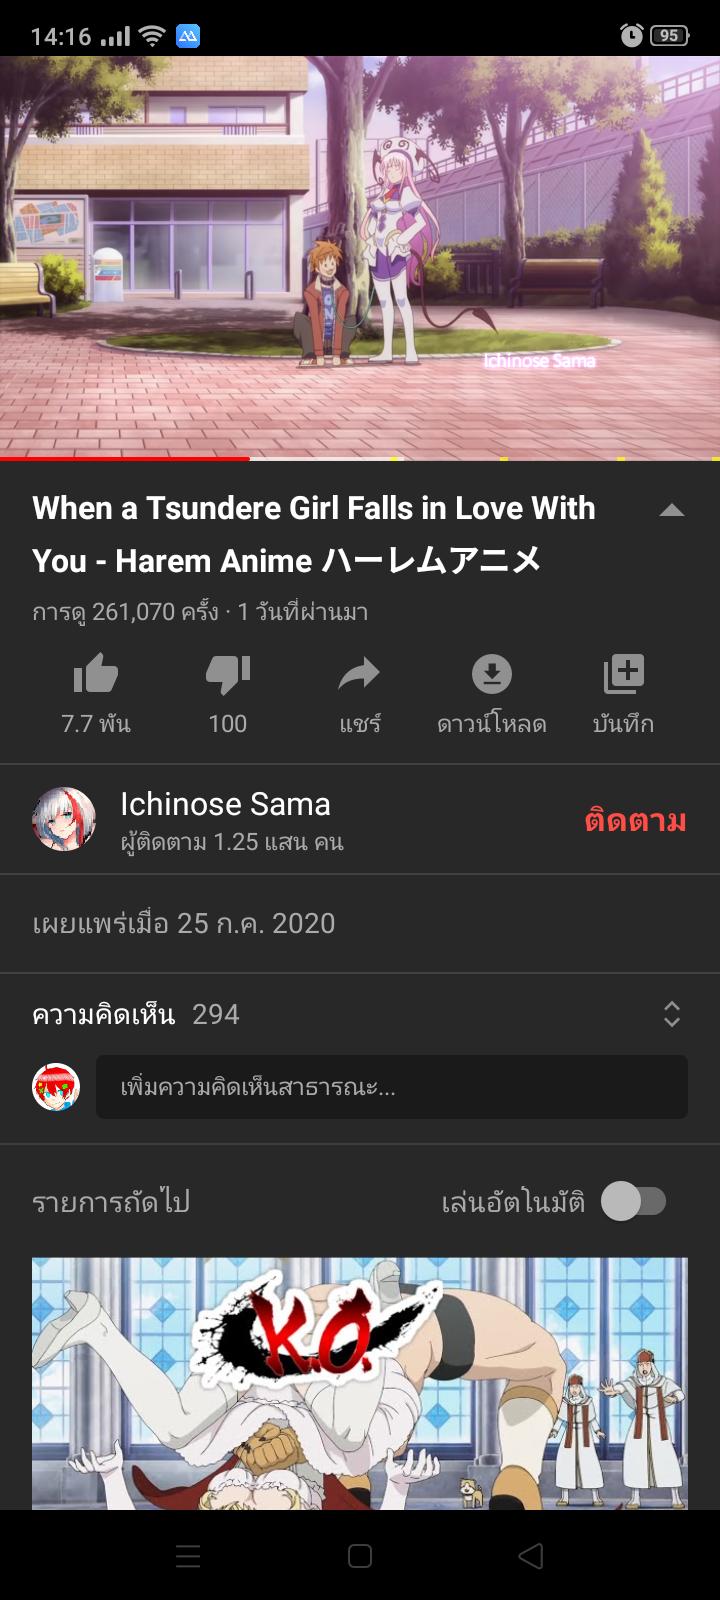This screenshot has width=720, height=1600.
Task: Tap the video player to show controls
Action: point(360,257)
